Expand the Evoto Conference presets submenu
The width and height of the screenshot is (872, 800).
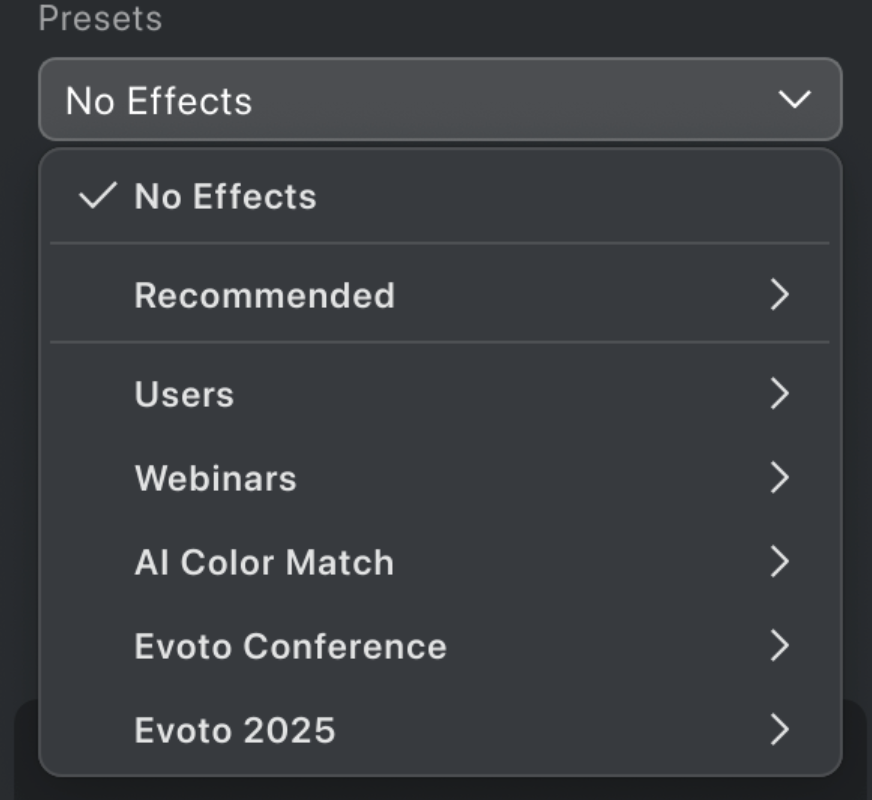point(781,644)
